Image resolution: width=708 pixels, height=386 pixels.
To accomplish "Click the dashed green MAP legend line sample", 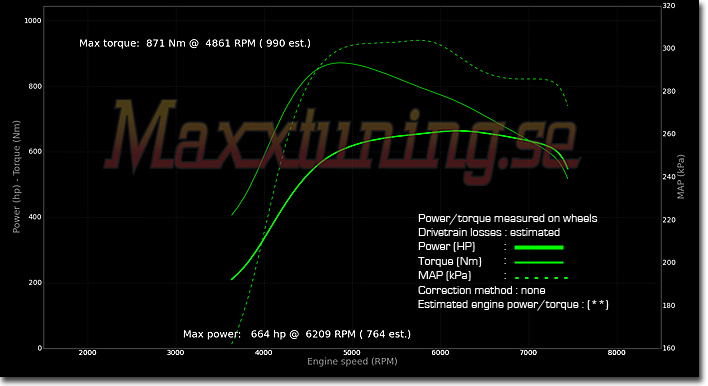I will click(x=541, y=278).
